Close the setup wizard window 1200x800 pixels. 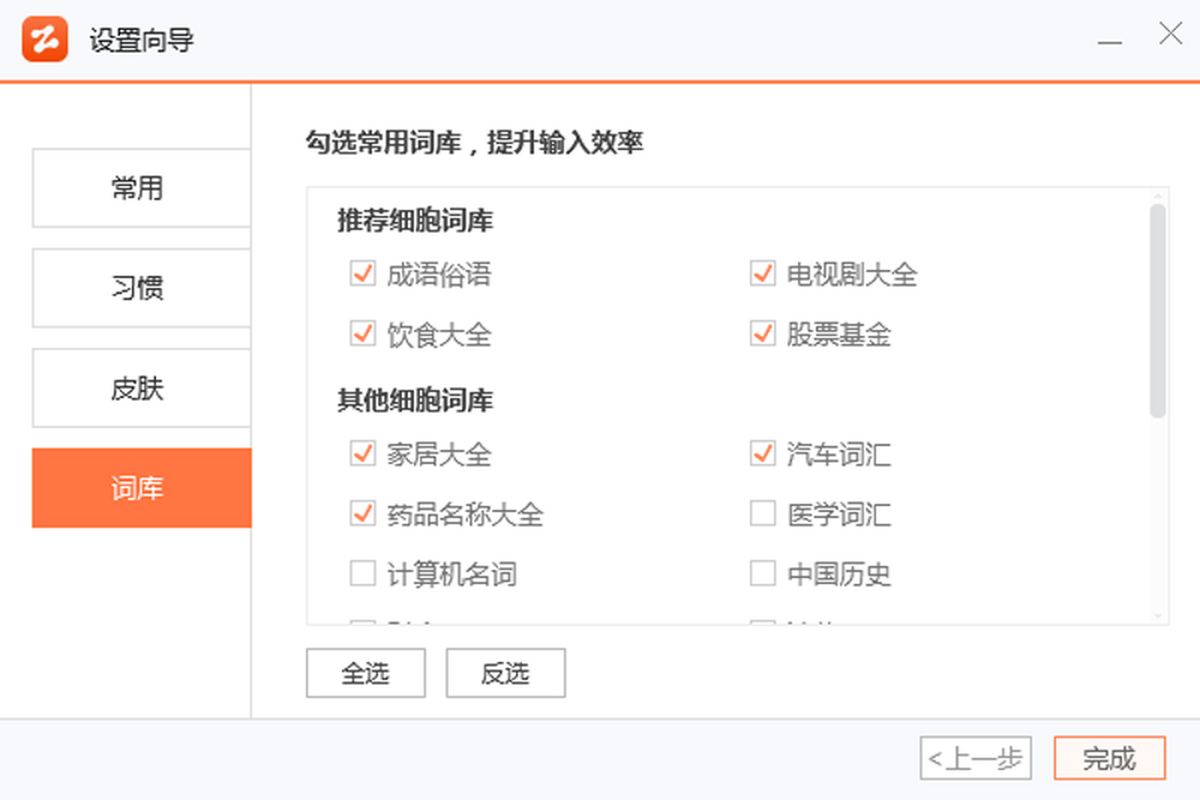pyautogui.click(x=1170, y=34)
